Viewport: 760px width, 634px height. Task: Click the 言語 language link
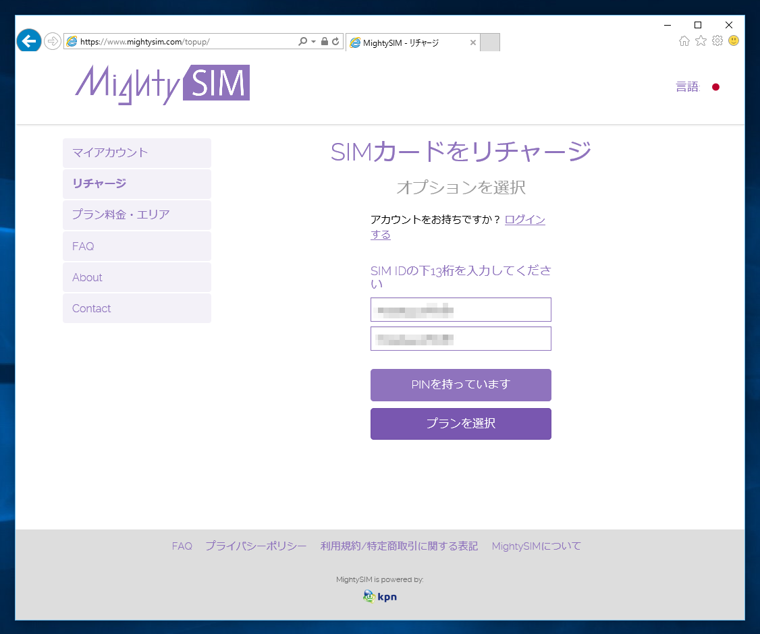pos(688,87)
